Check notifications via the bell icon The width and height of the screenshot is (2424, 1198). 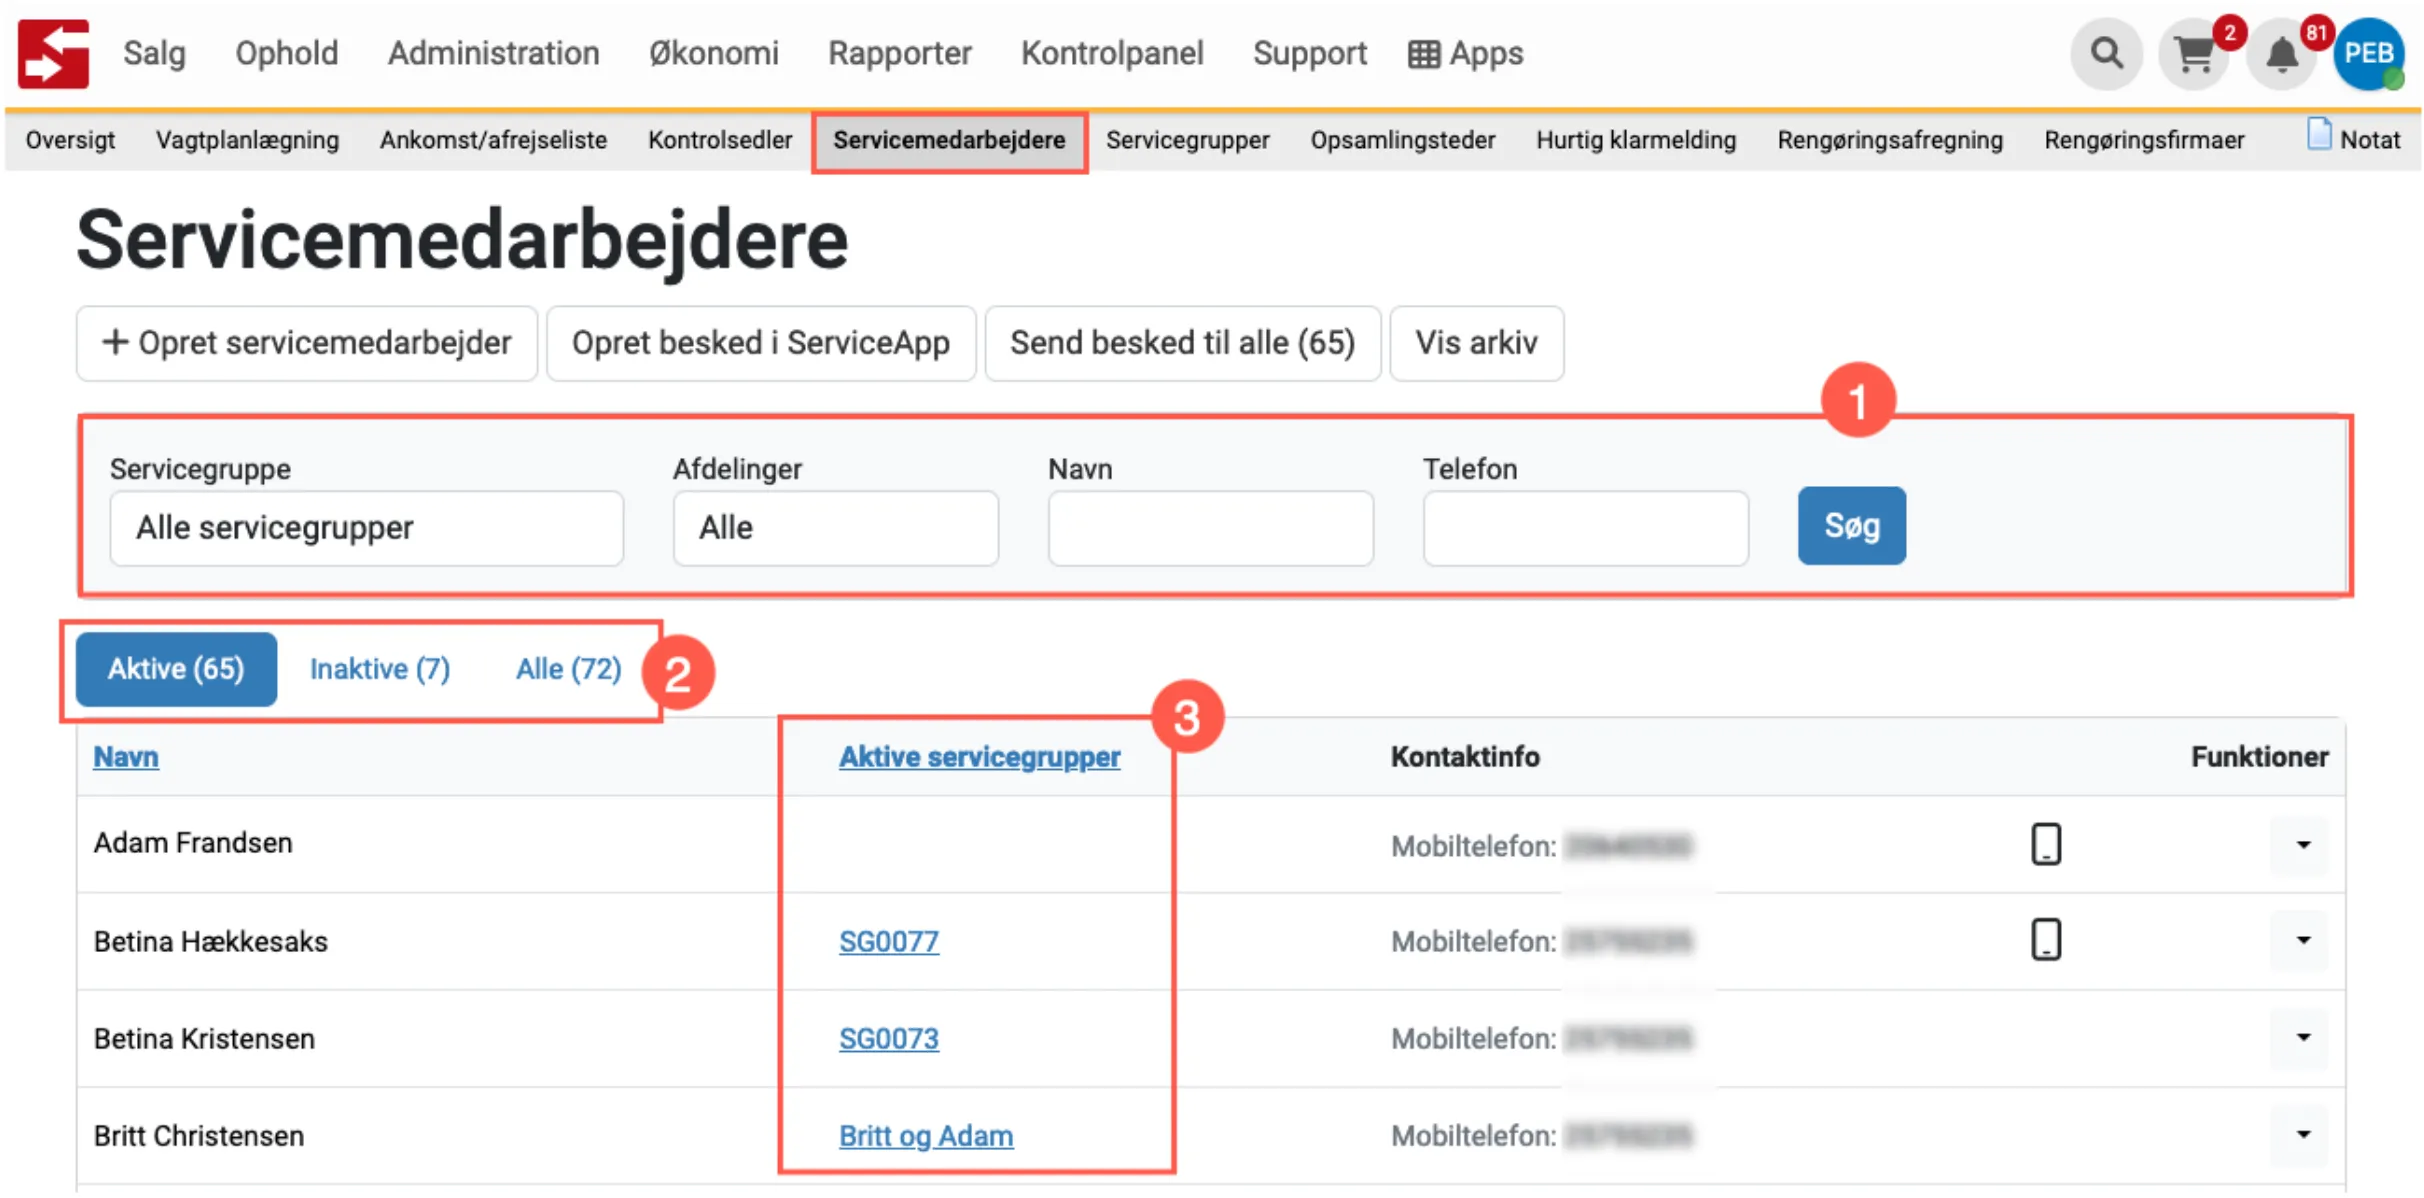pyautogui.click(x=2282, y=53)
